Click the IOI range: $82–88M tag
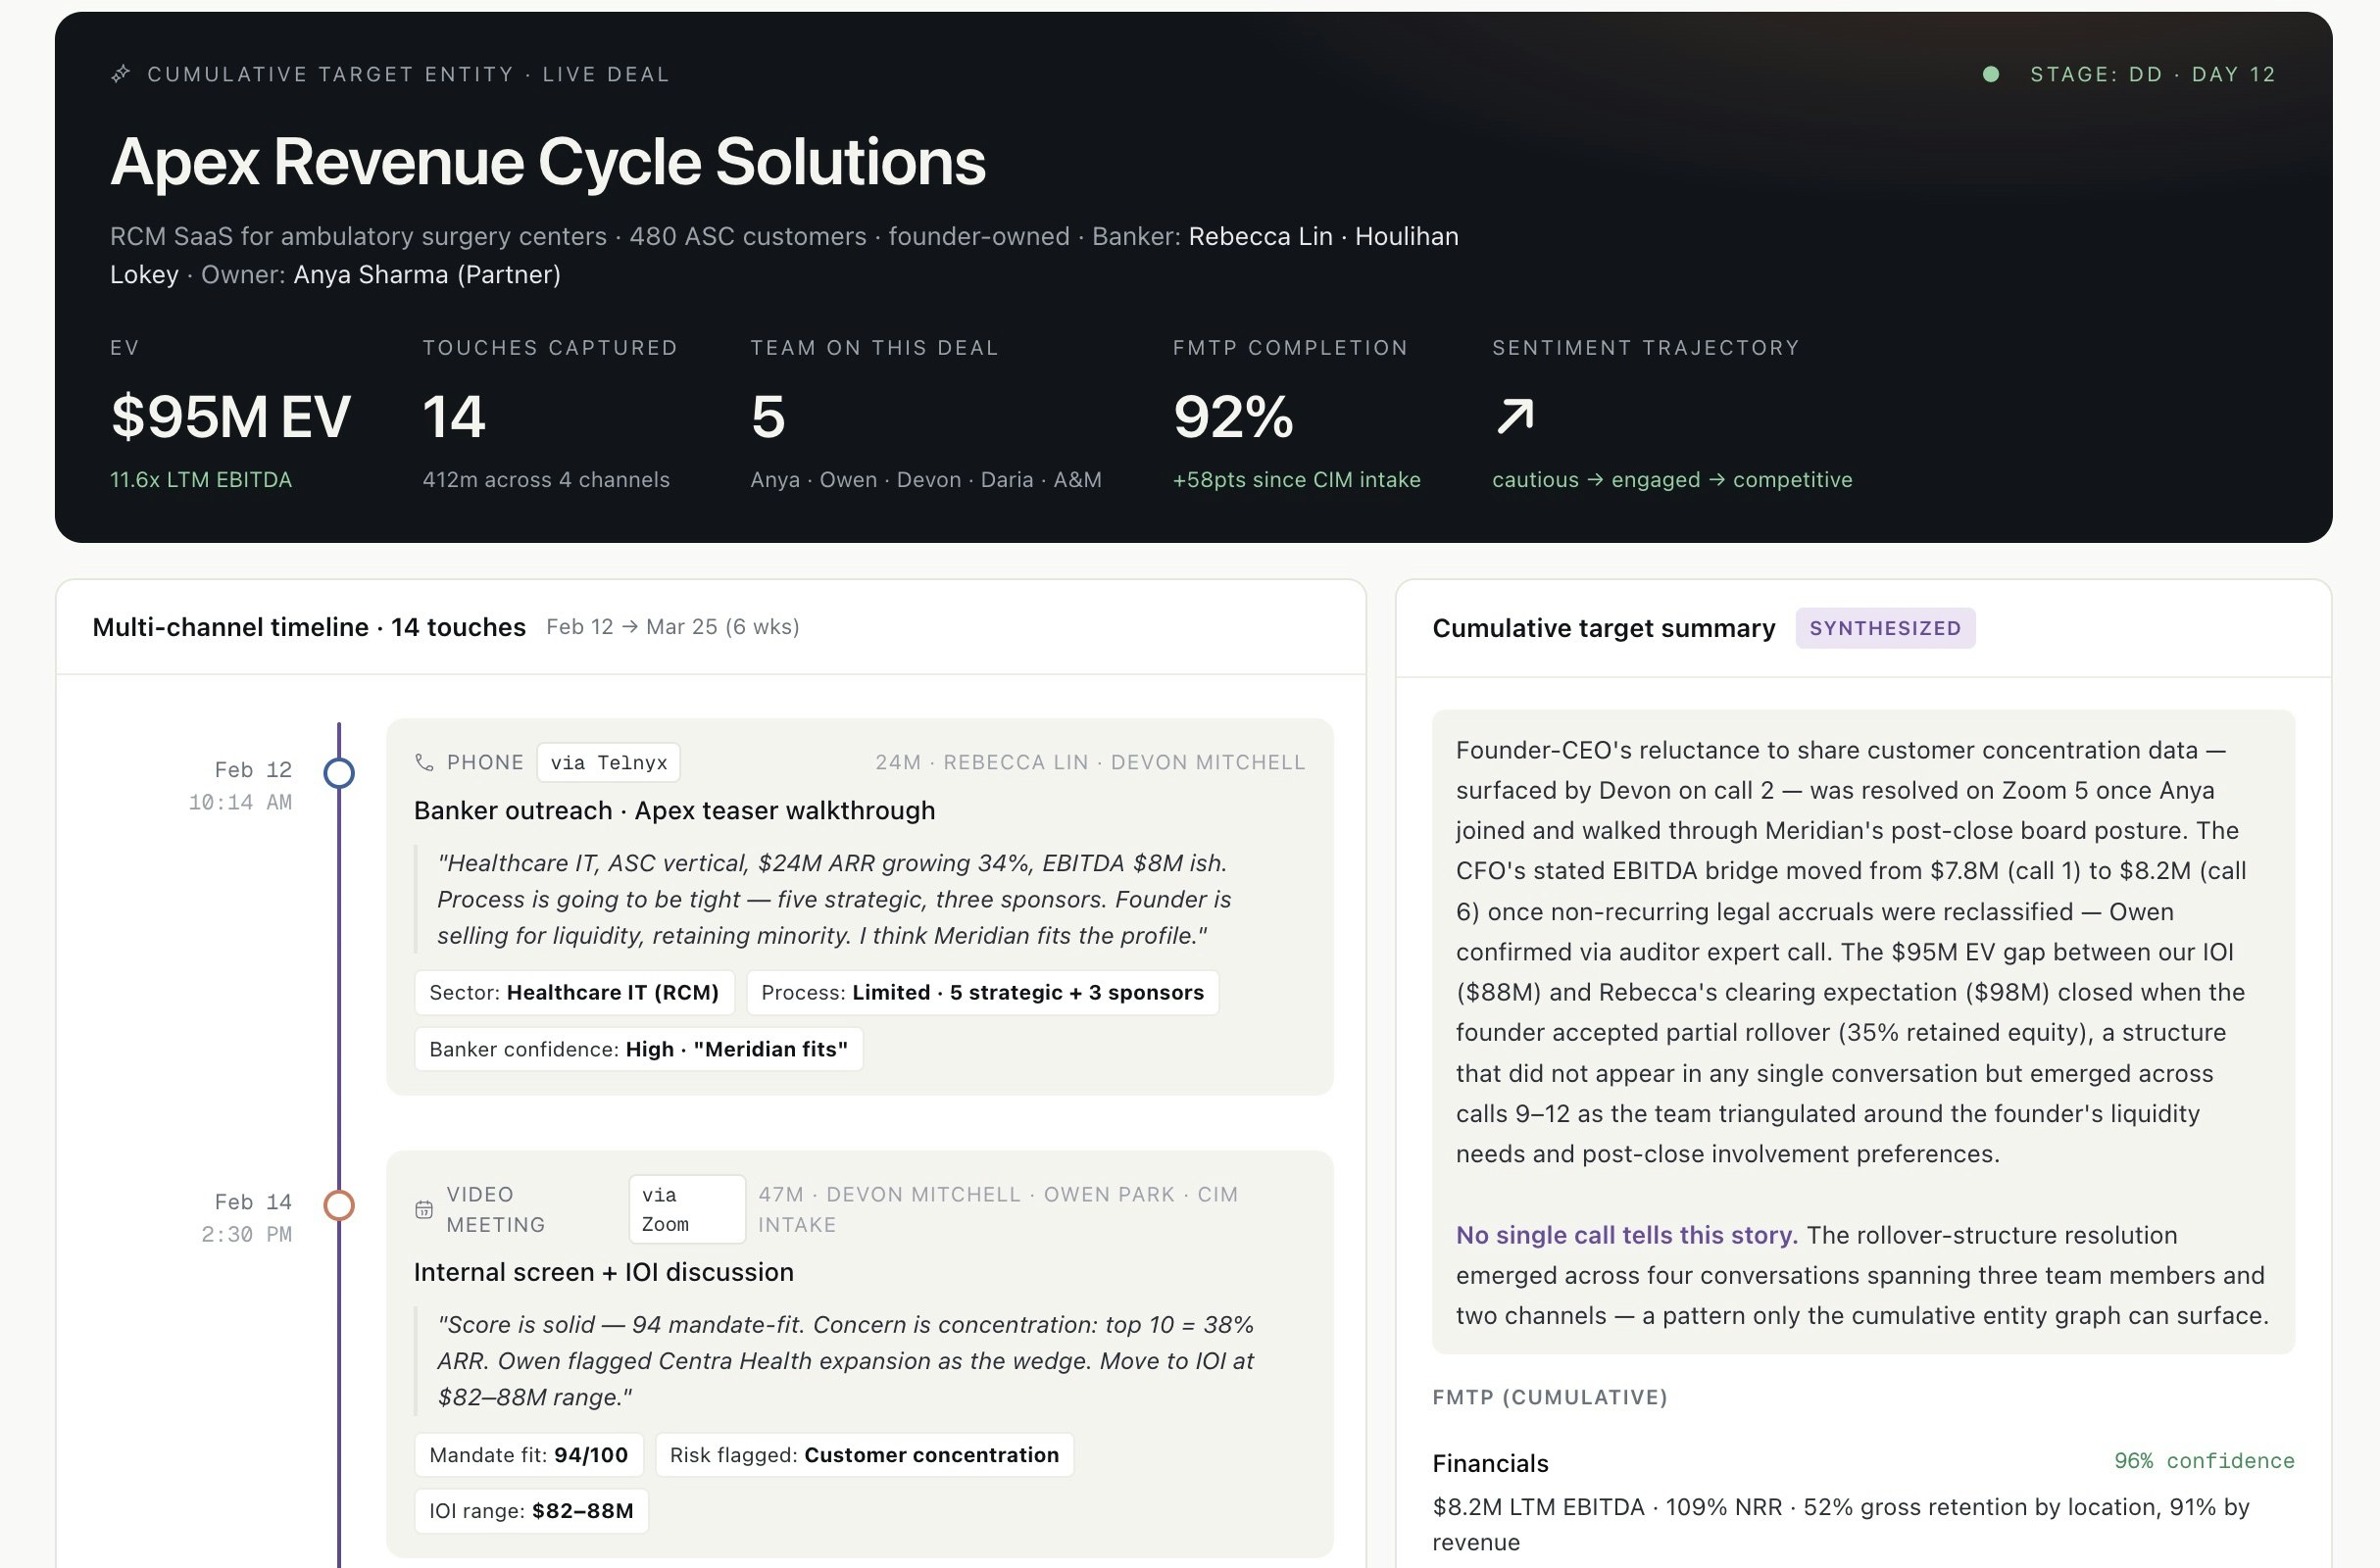 pos(531,1511)
